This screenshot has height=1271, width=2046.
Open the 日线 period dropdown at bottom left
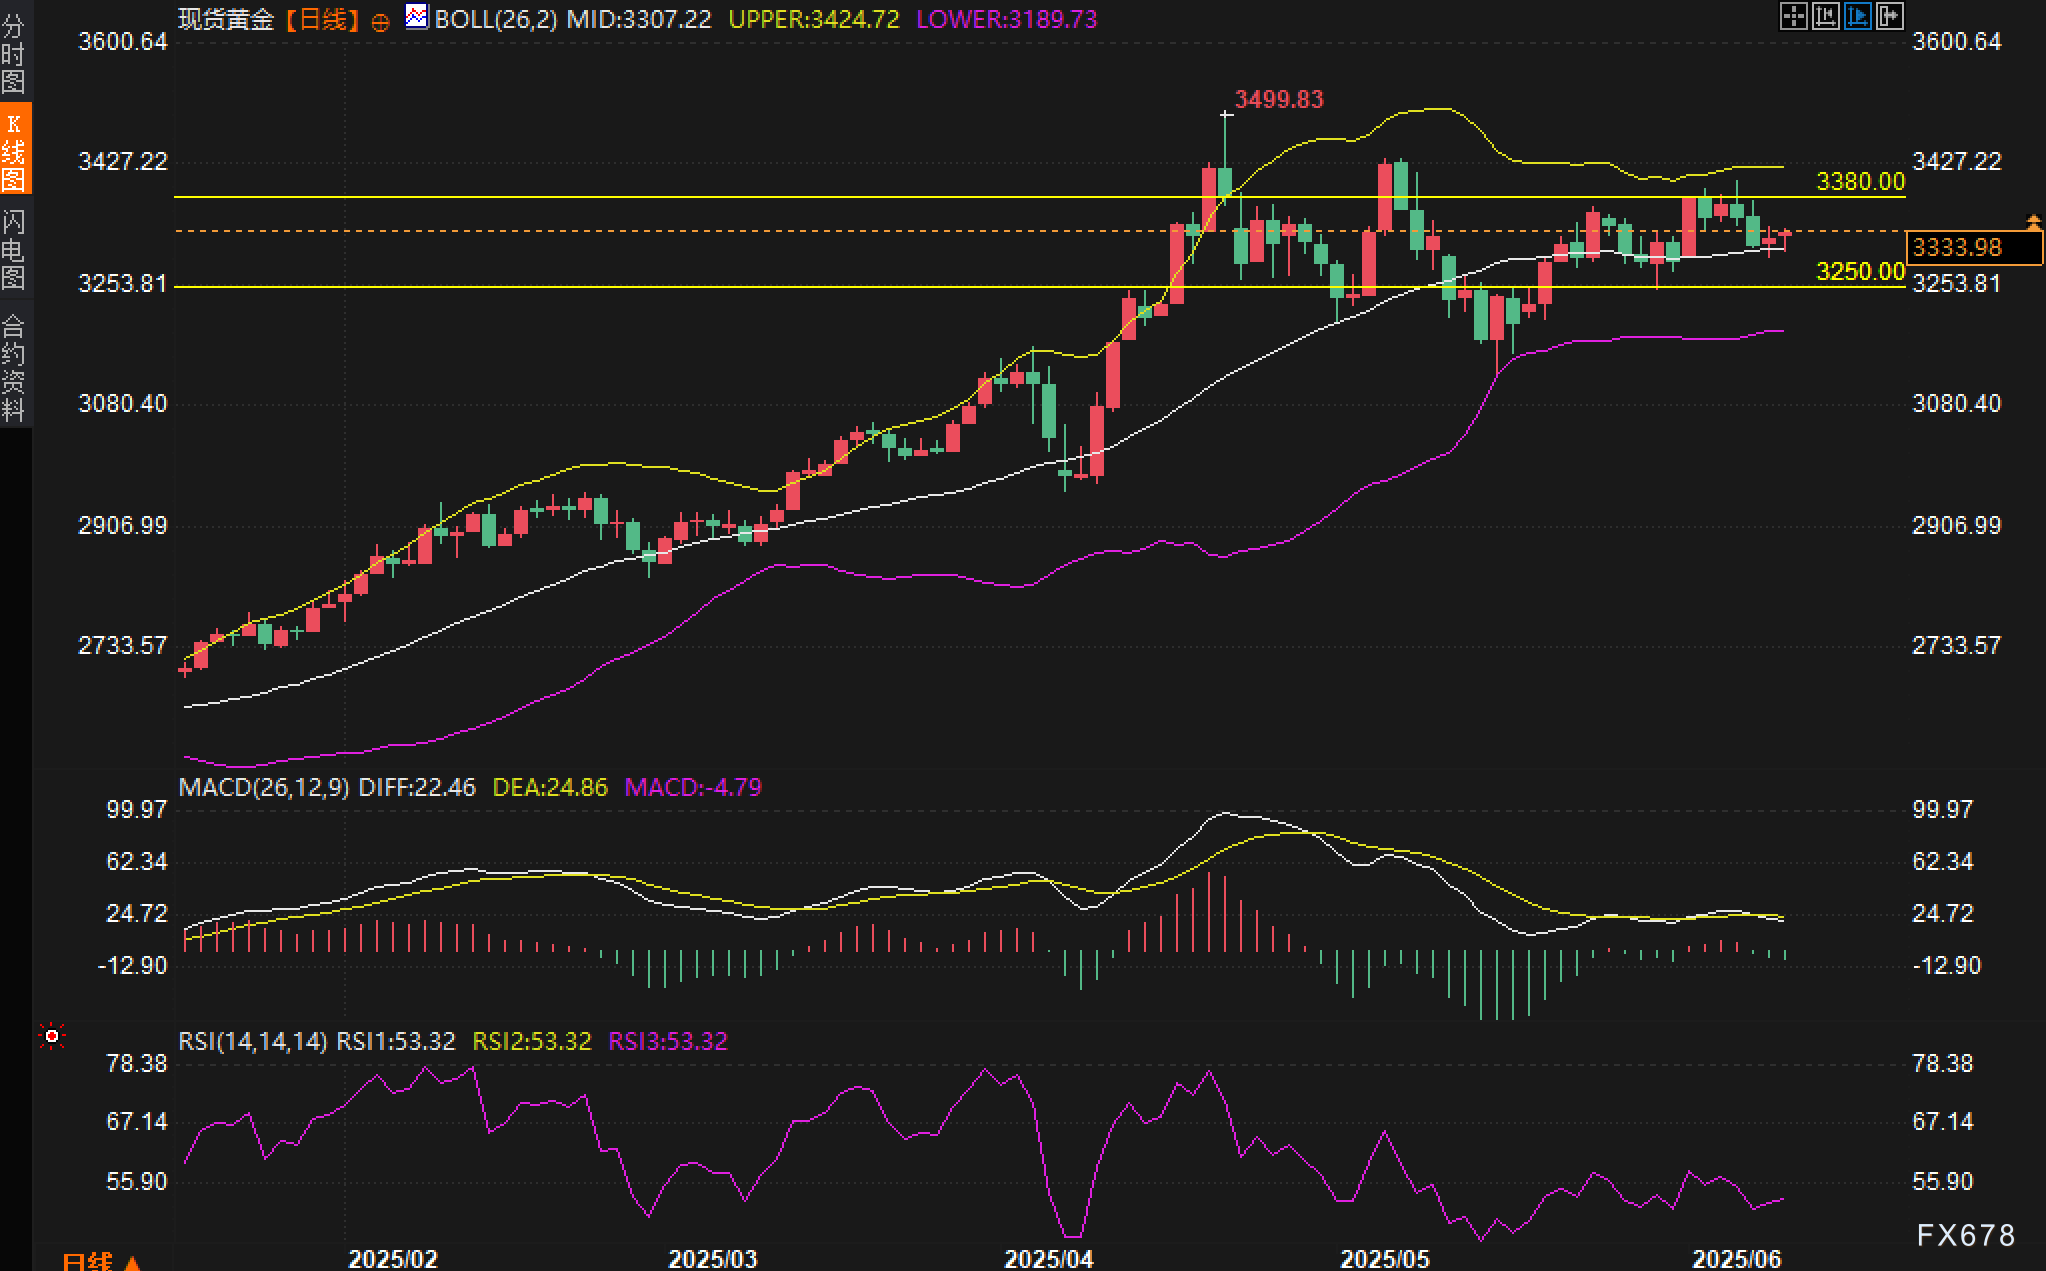(x=100, y=1261)
